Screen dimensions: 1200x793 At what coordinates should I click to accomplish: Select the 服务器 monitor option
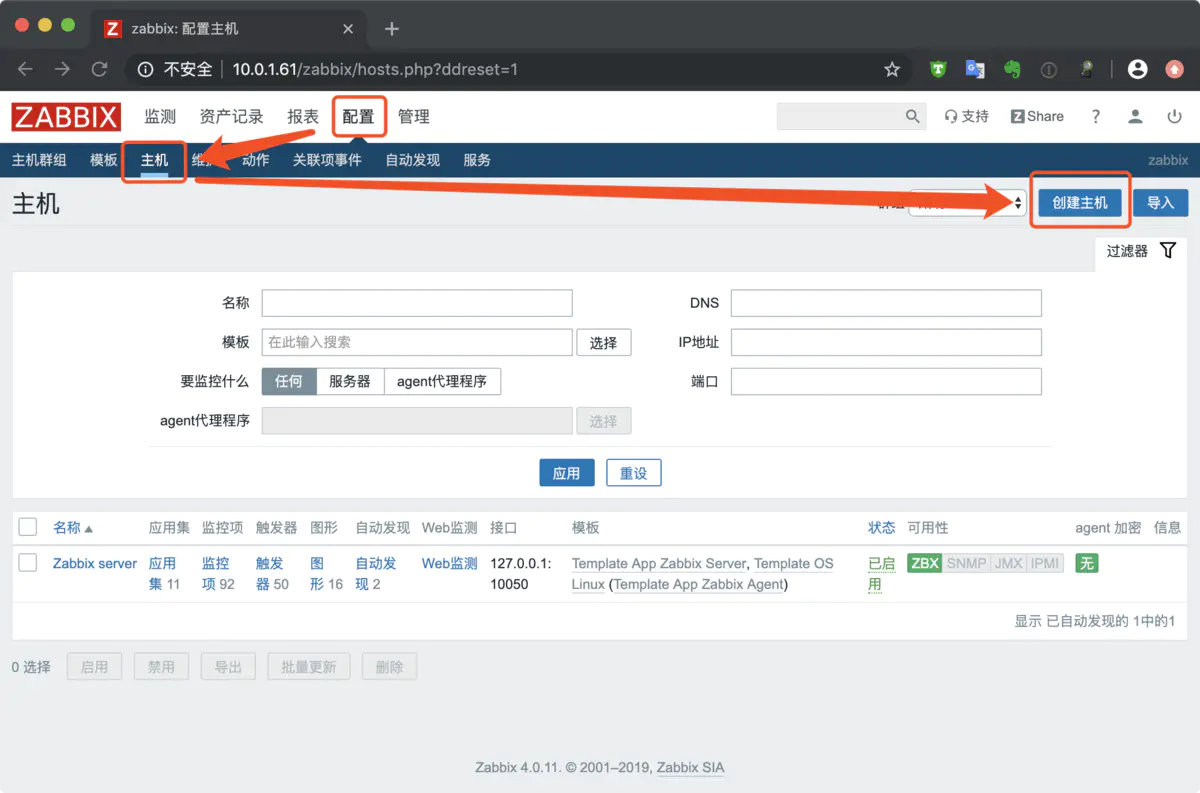click(350, 381)
